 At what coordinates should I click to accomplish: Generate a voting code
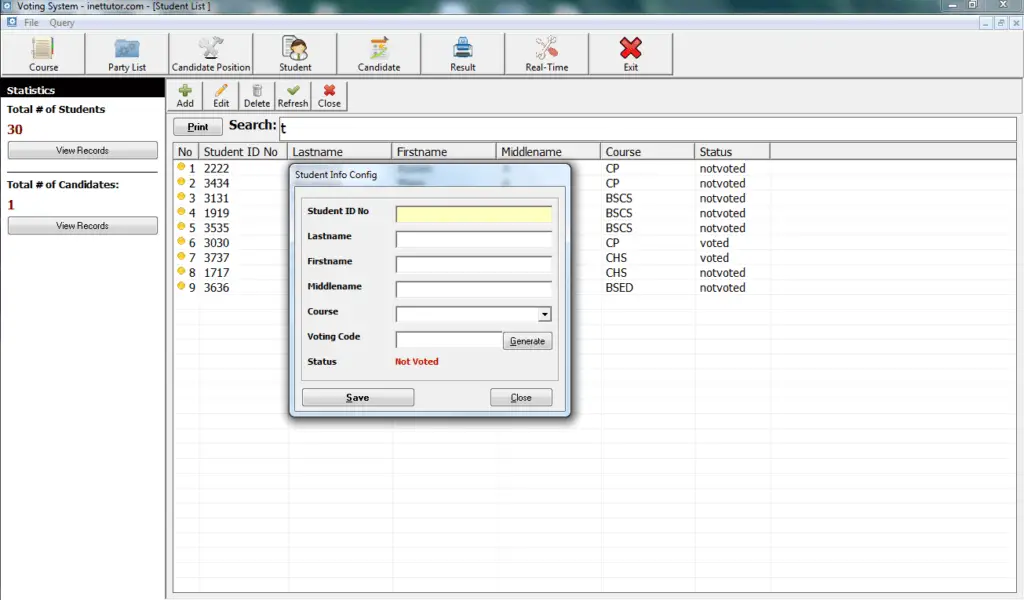[x=527, y=340]
